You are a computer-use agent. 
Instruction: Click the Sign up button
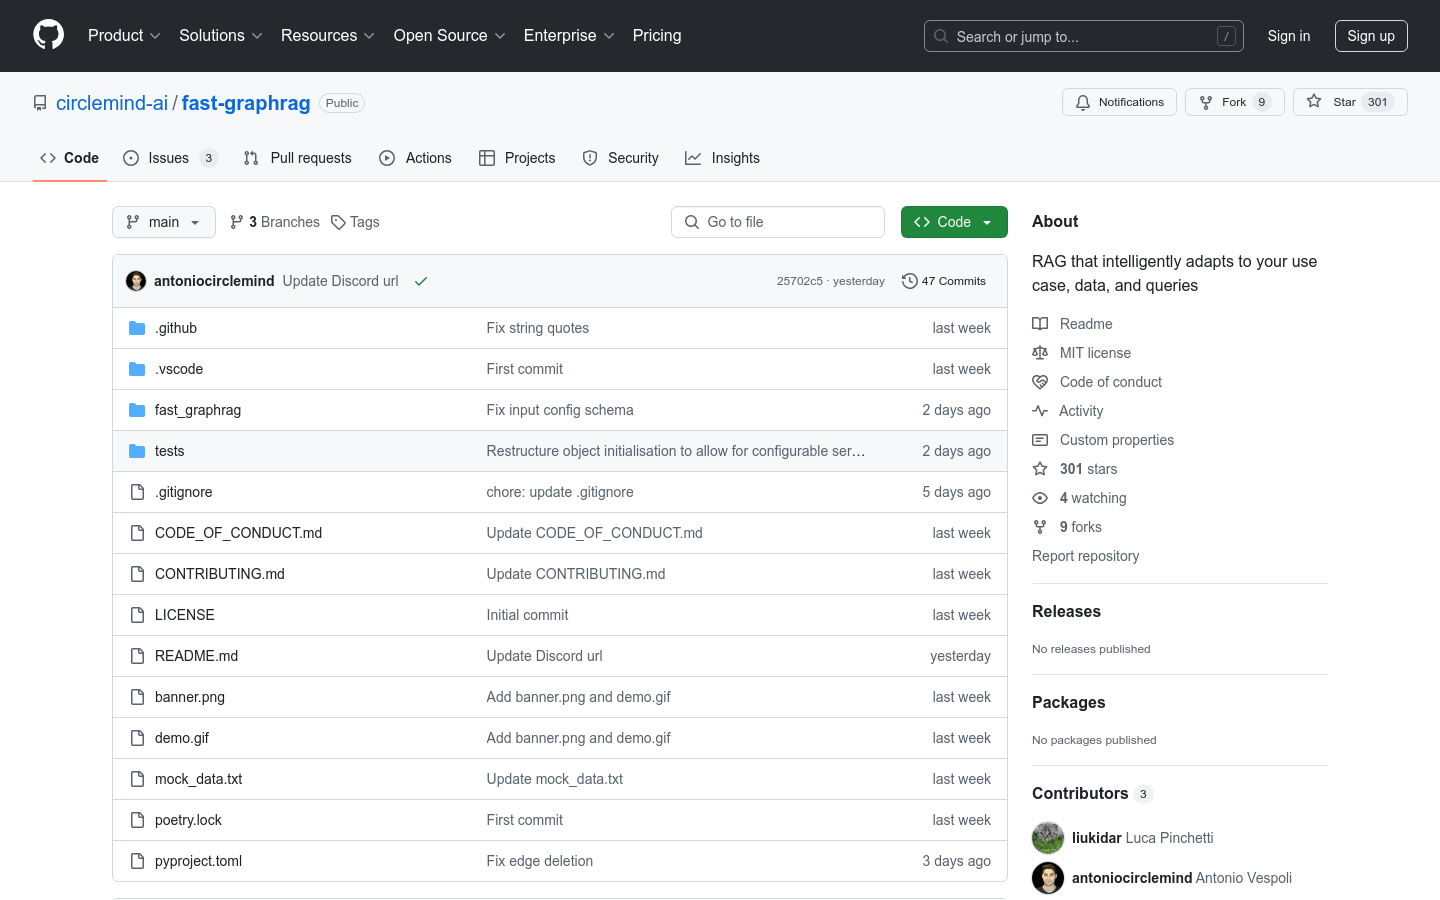pyautogui.click(x=1371, y=35)
